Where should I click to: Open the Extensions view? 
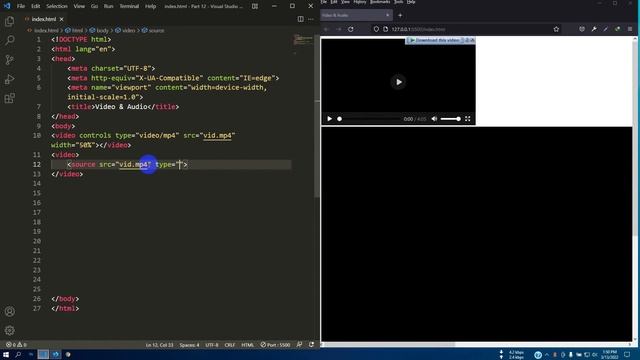pos(9,98)
